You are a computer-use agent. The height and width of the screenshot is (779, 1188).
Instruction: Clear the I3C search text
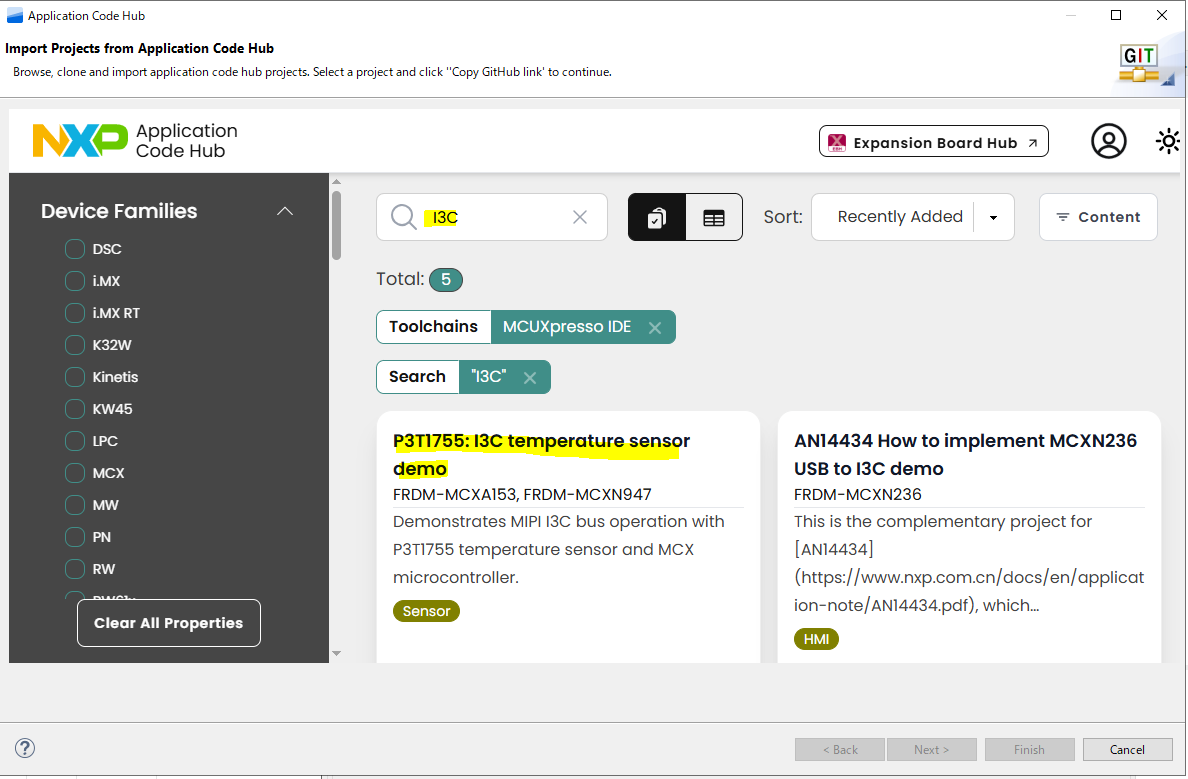580,217
